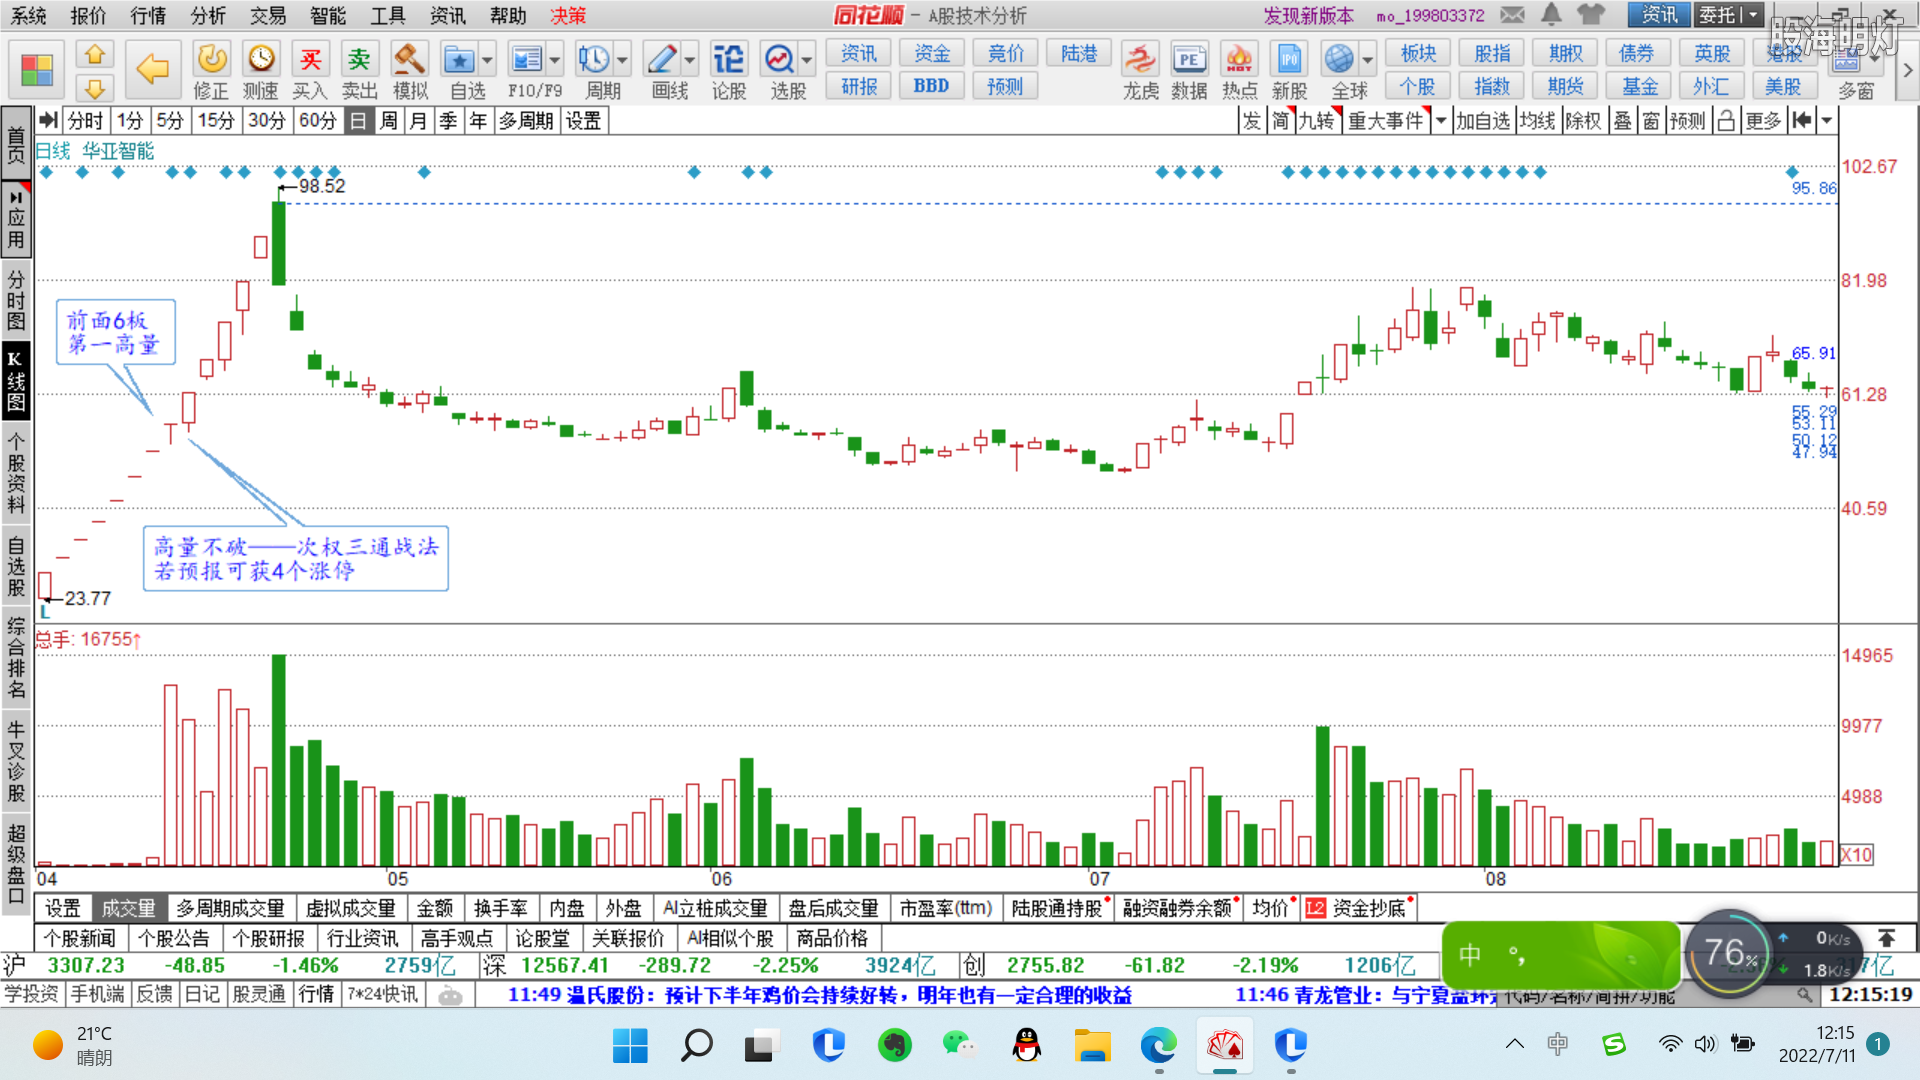
Task: Click the X10 volume scale box
Action: point(1856,855)
